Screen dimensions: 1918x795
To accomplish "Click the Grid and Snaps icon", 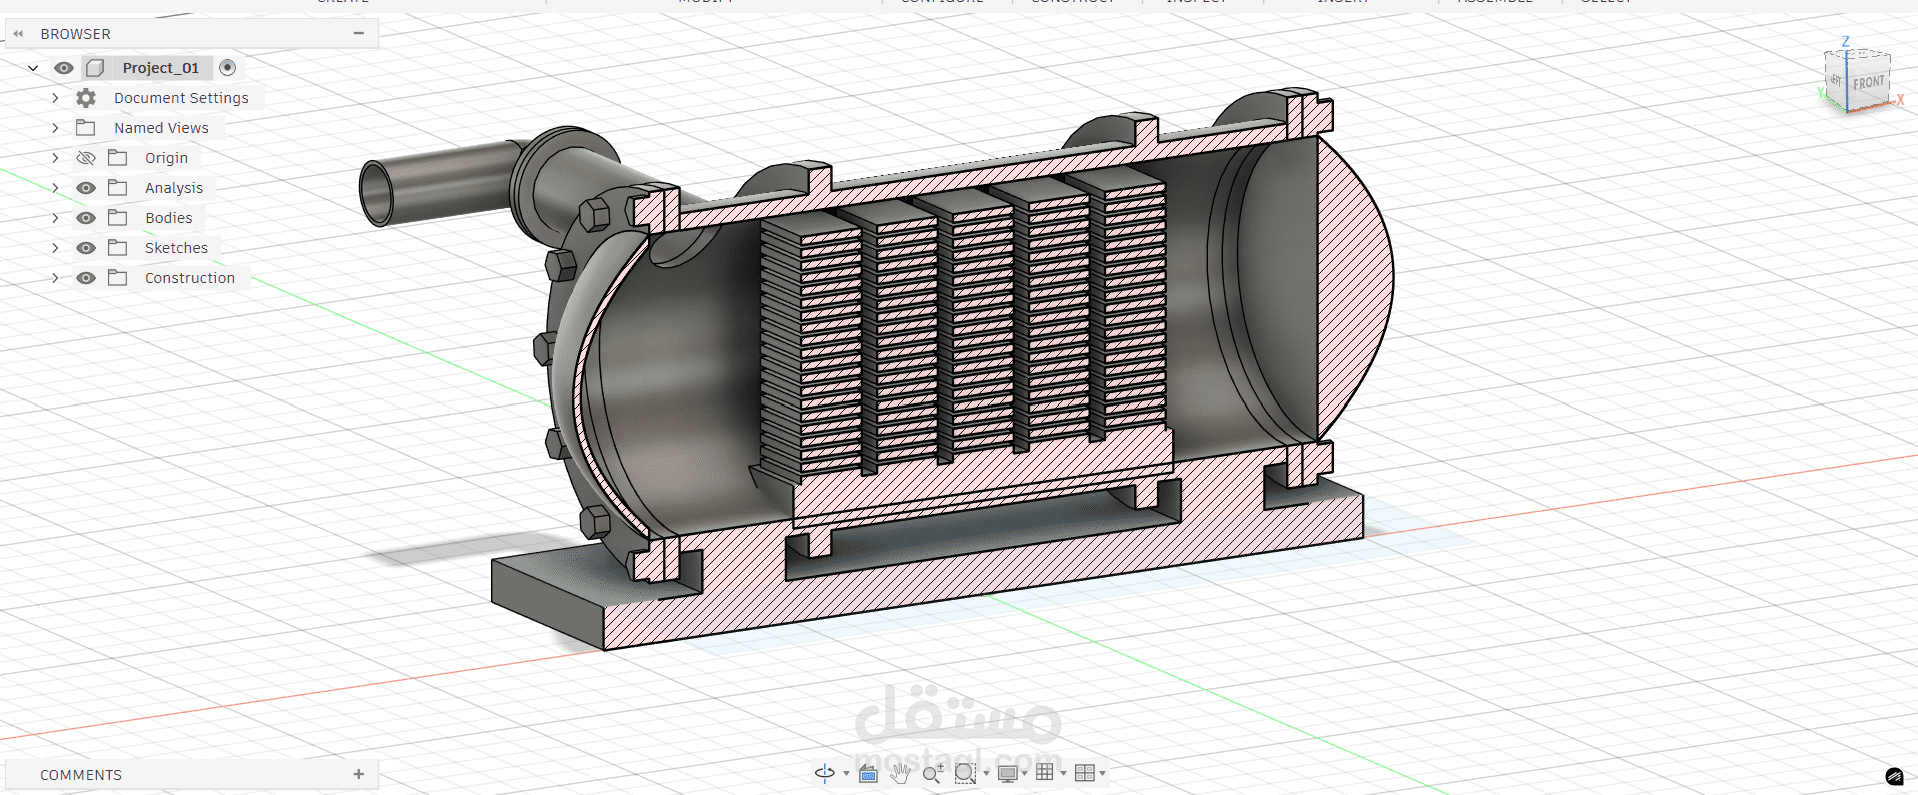I will [x=1045, y=772].
